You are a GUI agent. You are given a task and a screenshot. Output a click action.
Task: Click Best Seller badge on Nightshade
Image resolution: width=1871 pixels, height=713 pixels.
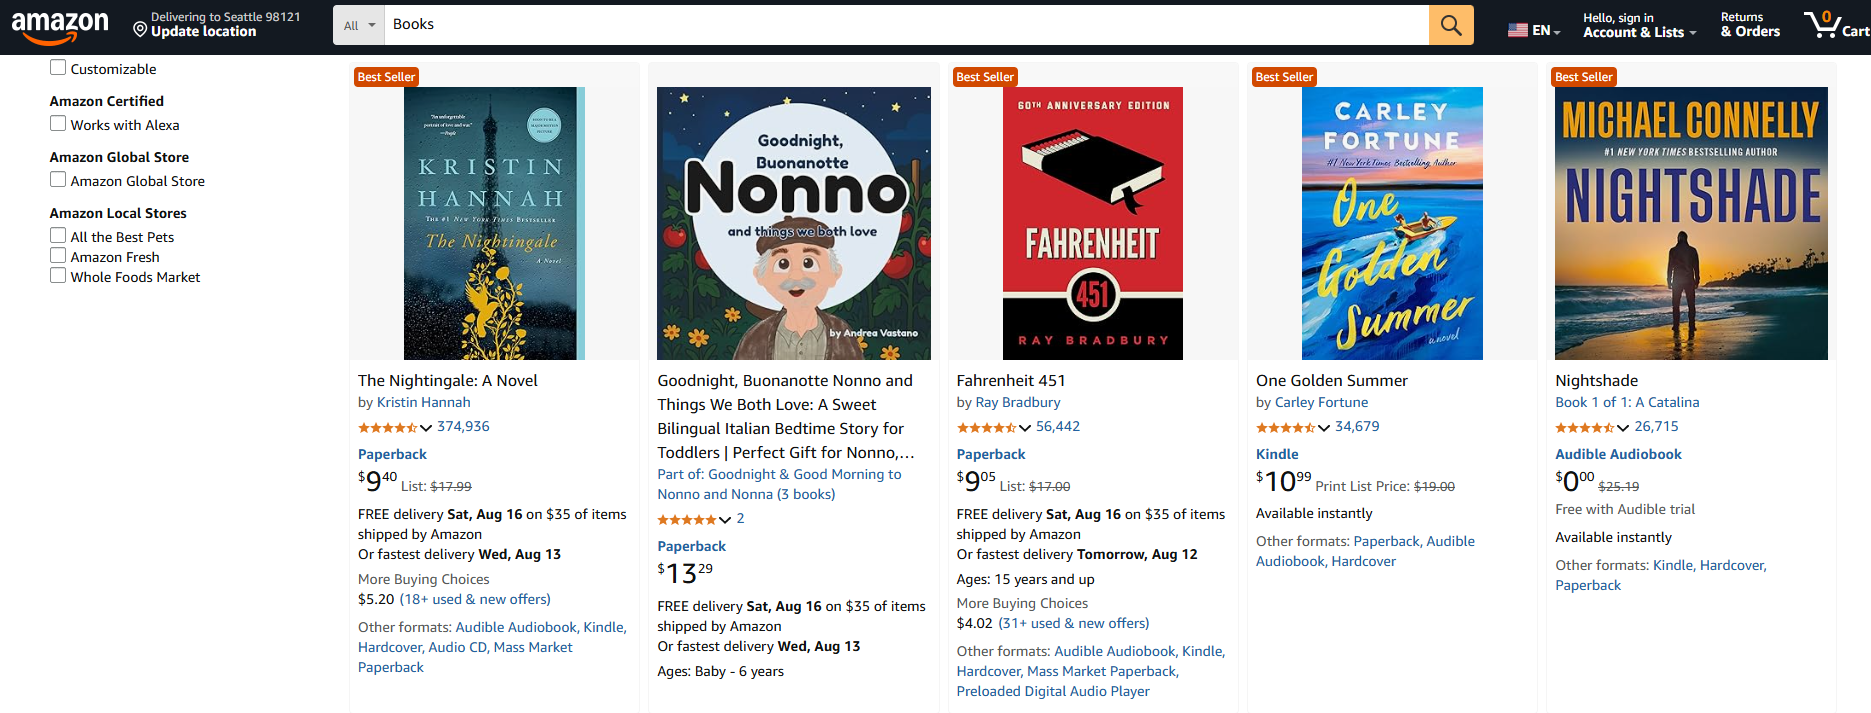(x=1583, y=77)
